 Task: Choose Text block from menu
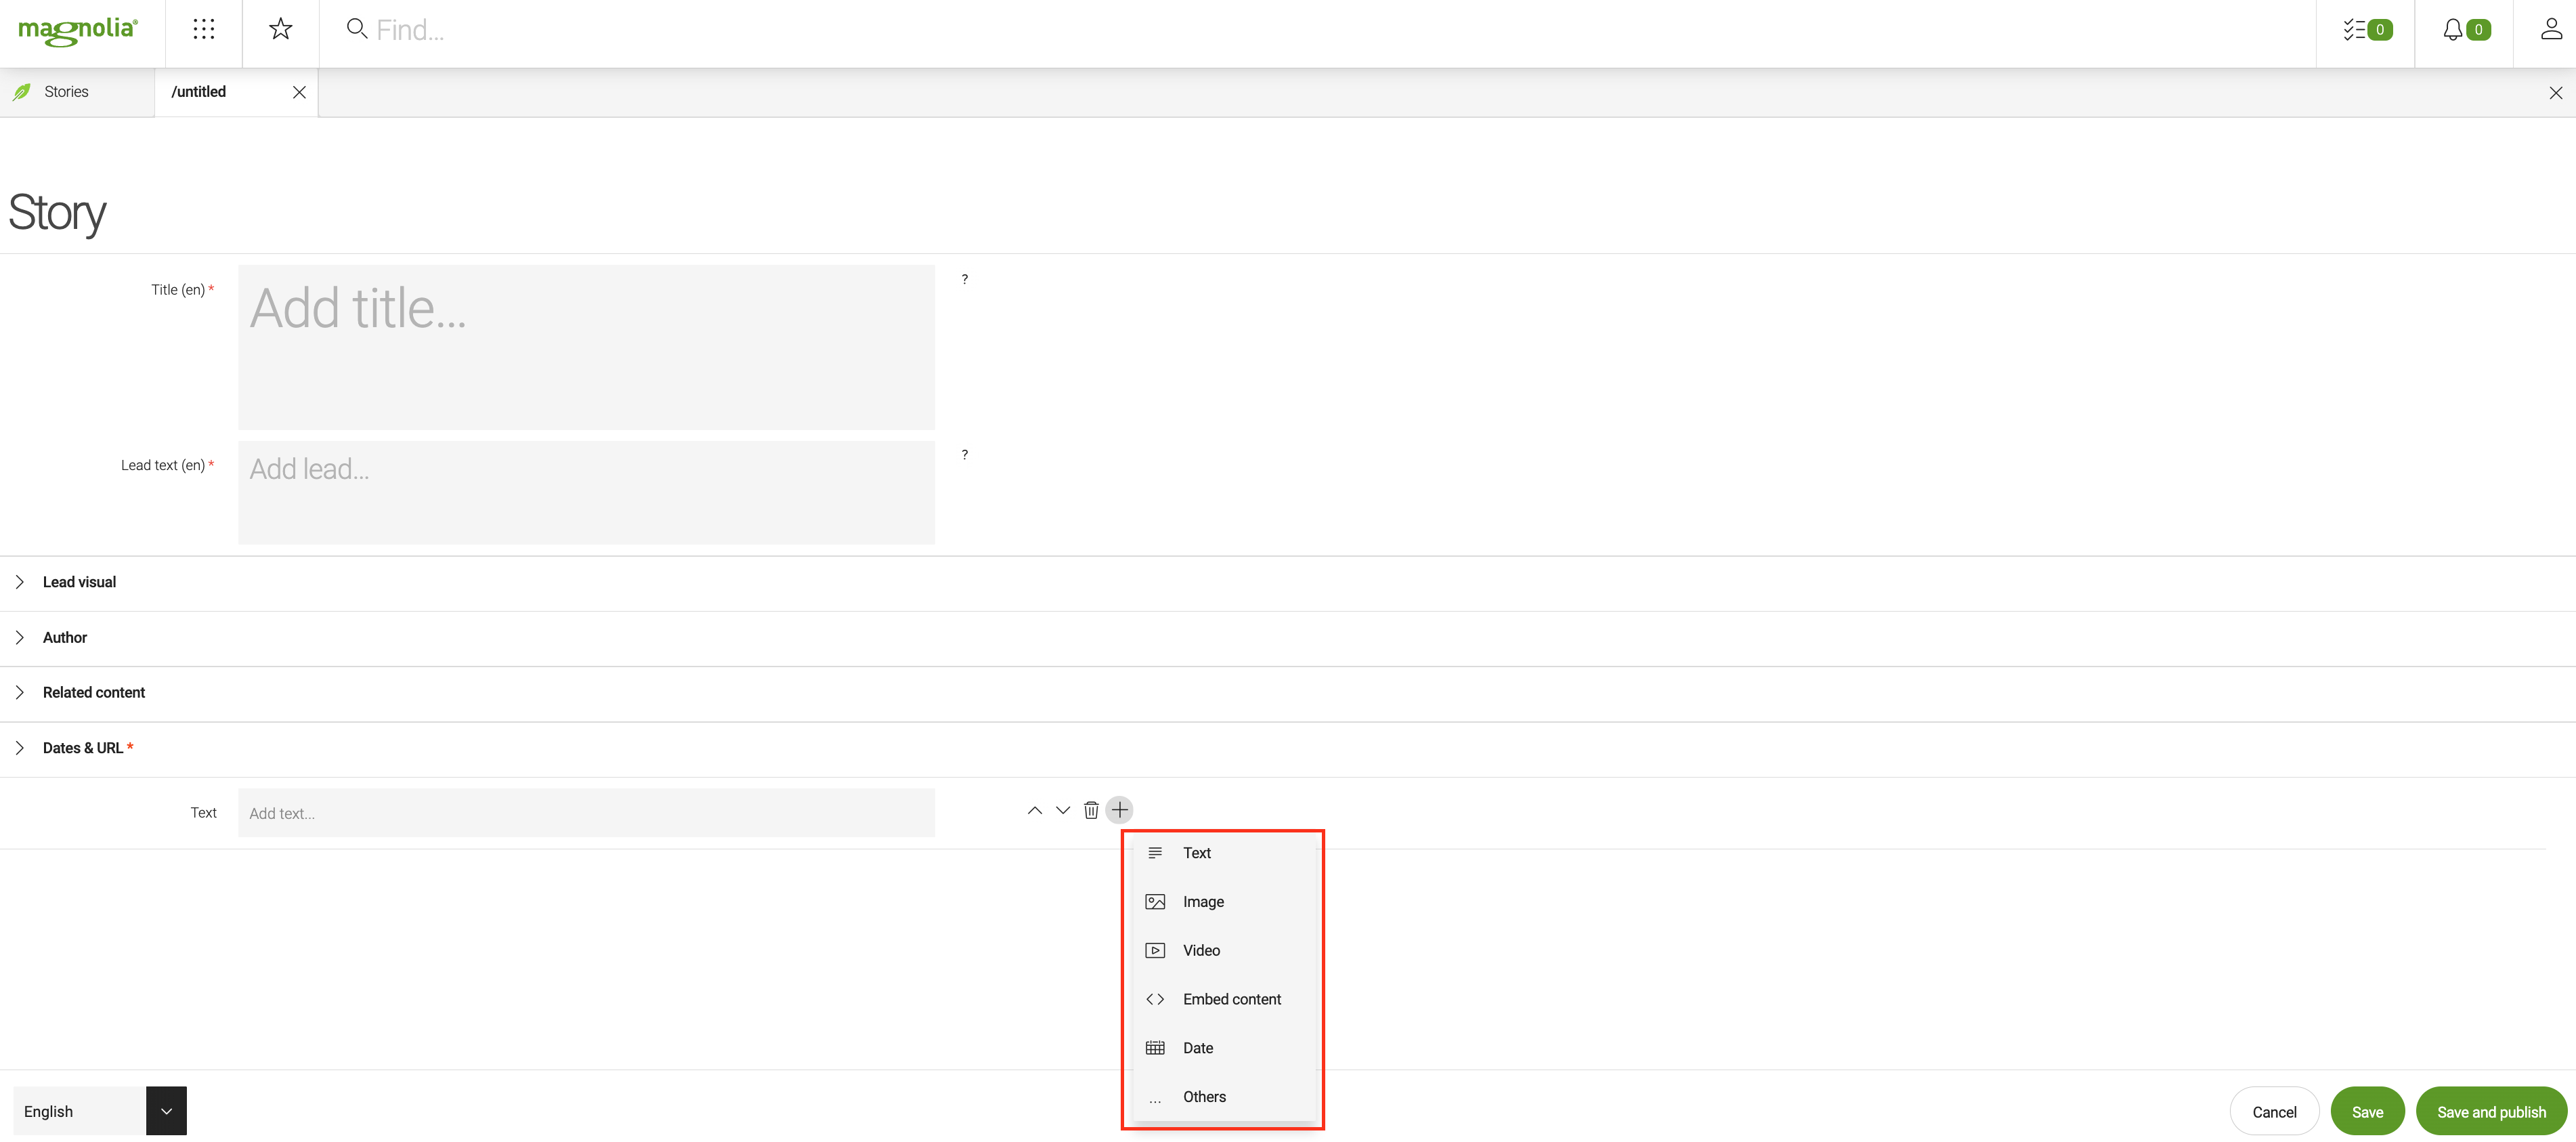click(x=1223, y=853)
